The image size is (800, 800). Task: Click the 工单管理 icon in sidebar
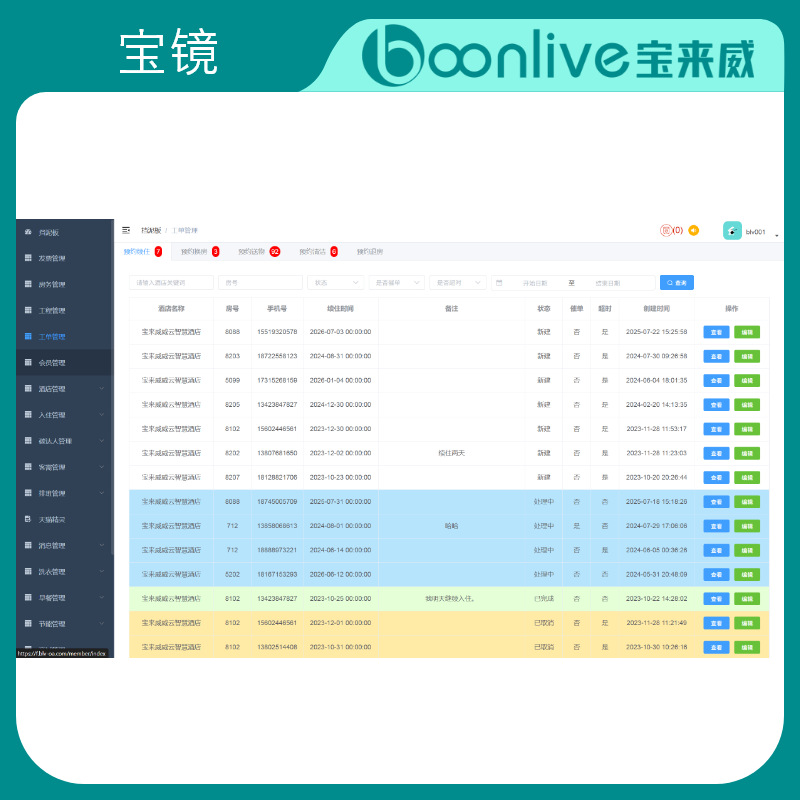(28, 337)
